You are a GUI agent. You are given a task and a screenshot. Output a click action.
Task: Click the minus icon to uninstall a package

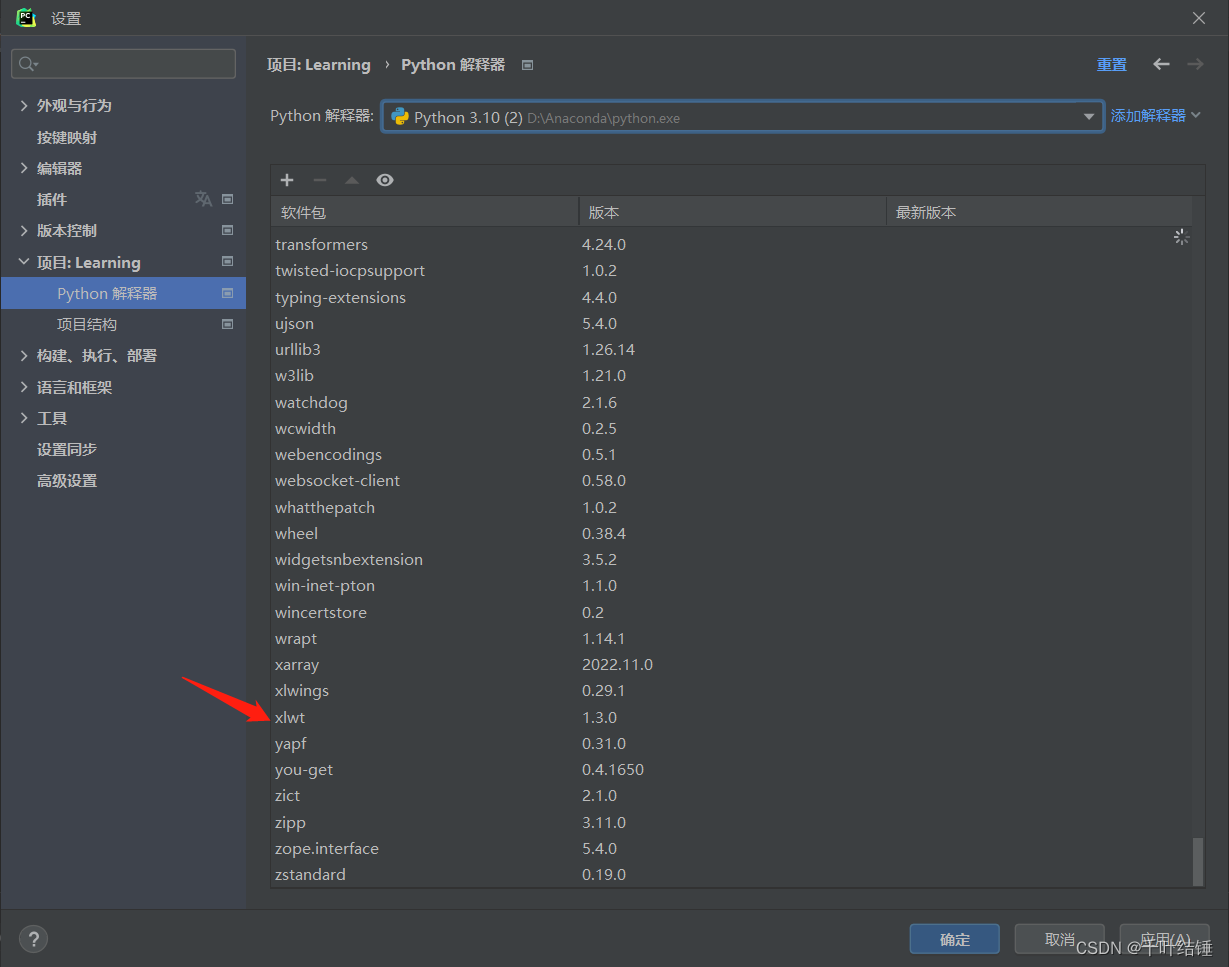pos(319,180)
